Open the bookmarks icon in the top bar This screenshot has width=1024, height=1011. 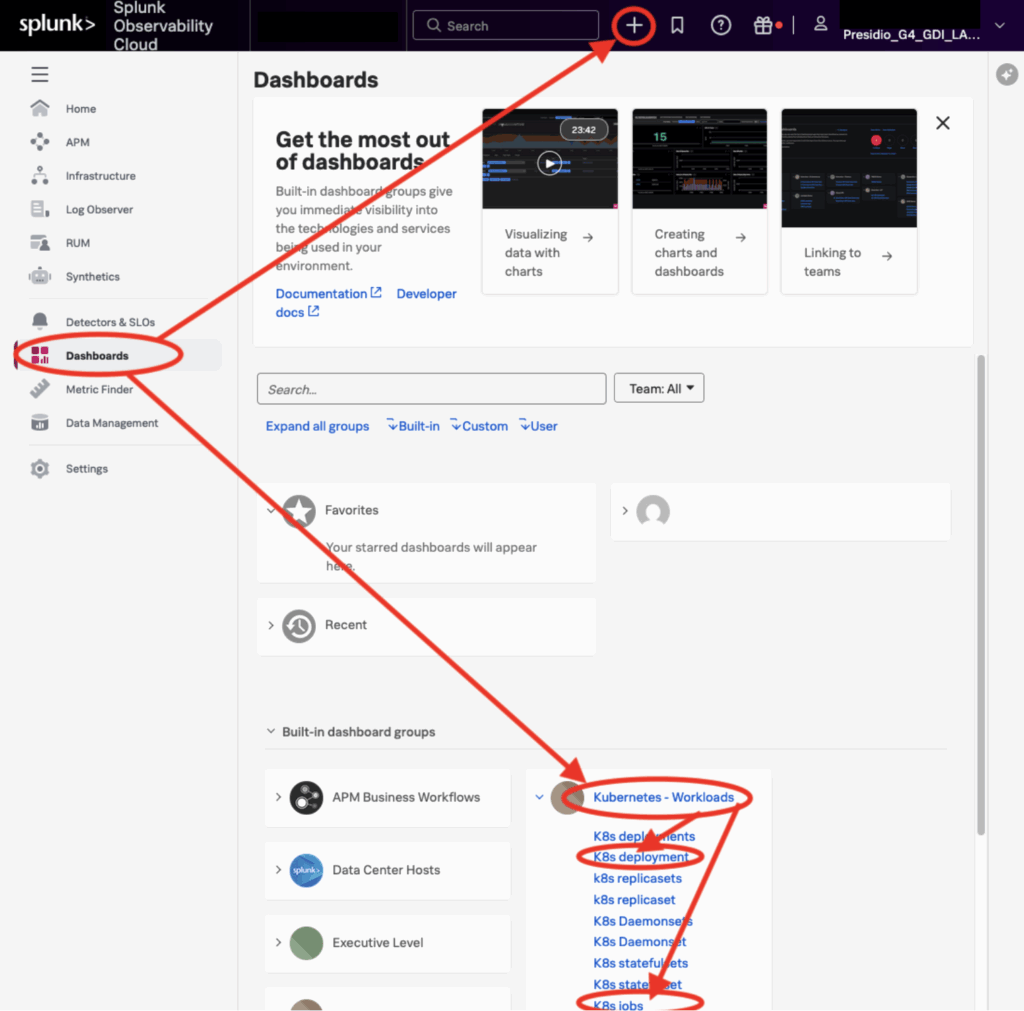coord(677,25)
